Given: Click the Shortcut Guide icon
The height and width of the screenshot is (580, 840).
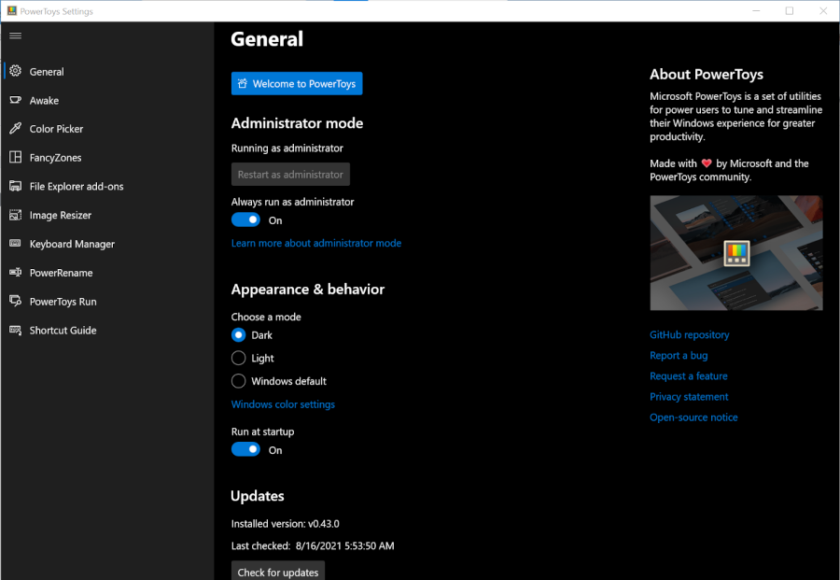Looking at the screenshot, I should pos(16,330).
